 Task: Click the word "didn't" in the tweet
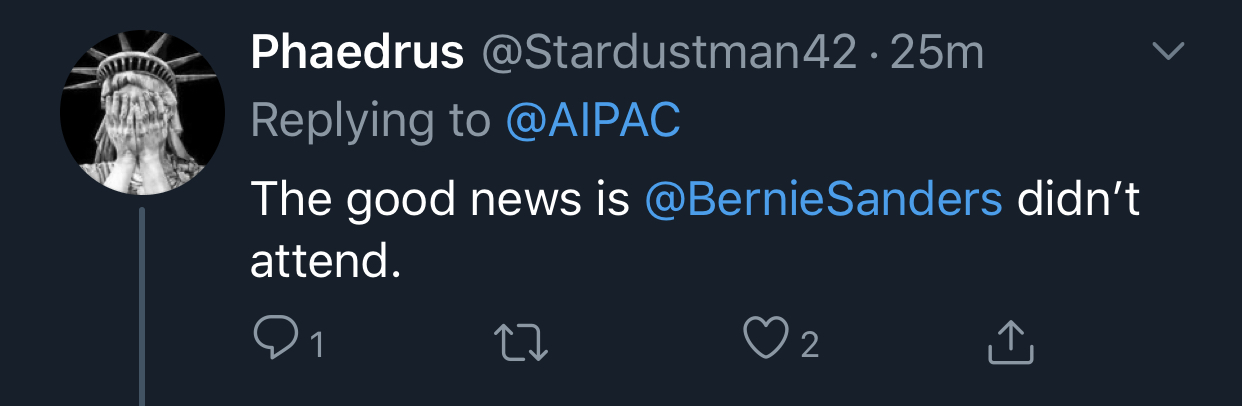(1078, 200)
